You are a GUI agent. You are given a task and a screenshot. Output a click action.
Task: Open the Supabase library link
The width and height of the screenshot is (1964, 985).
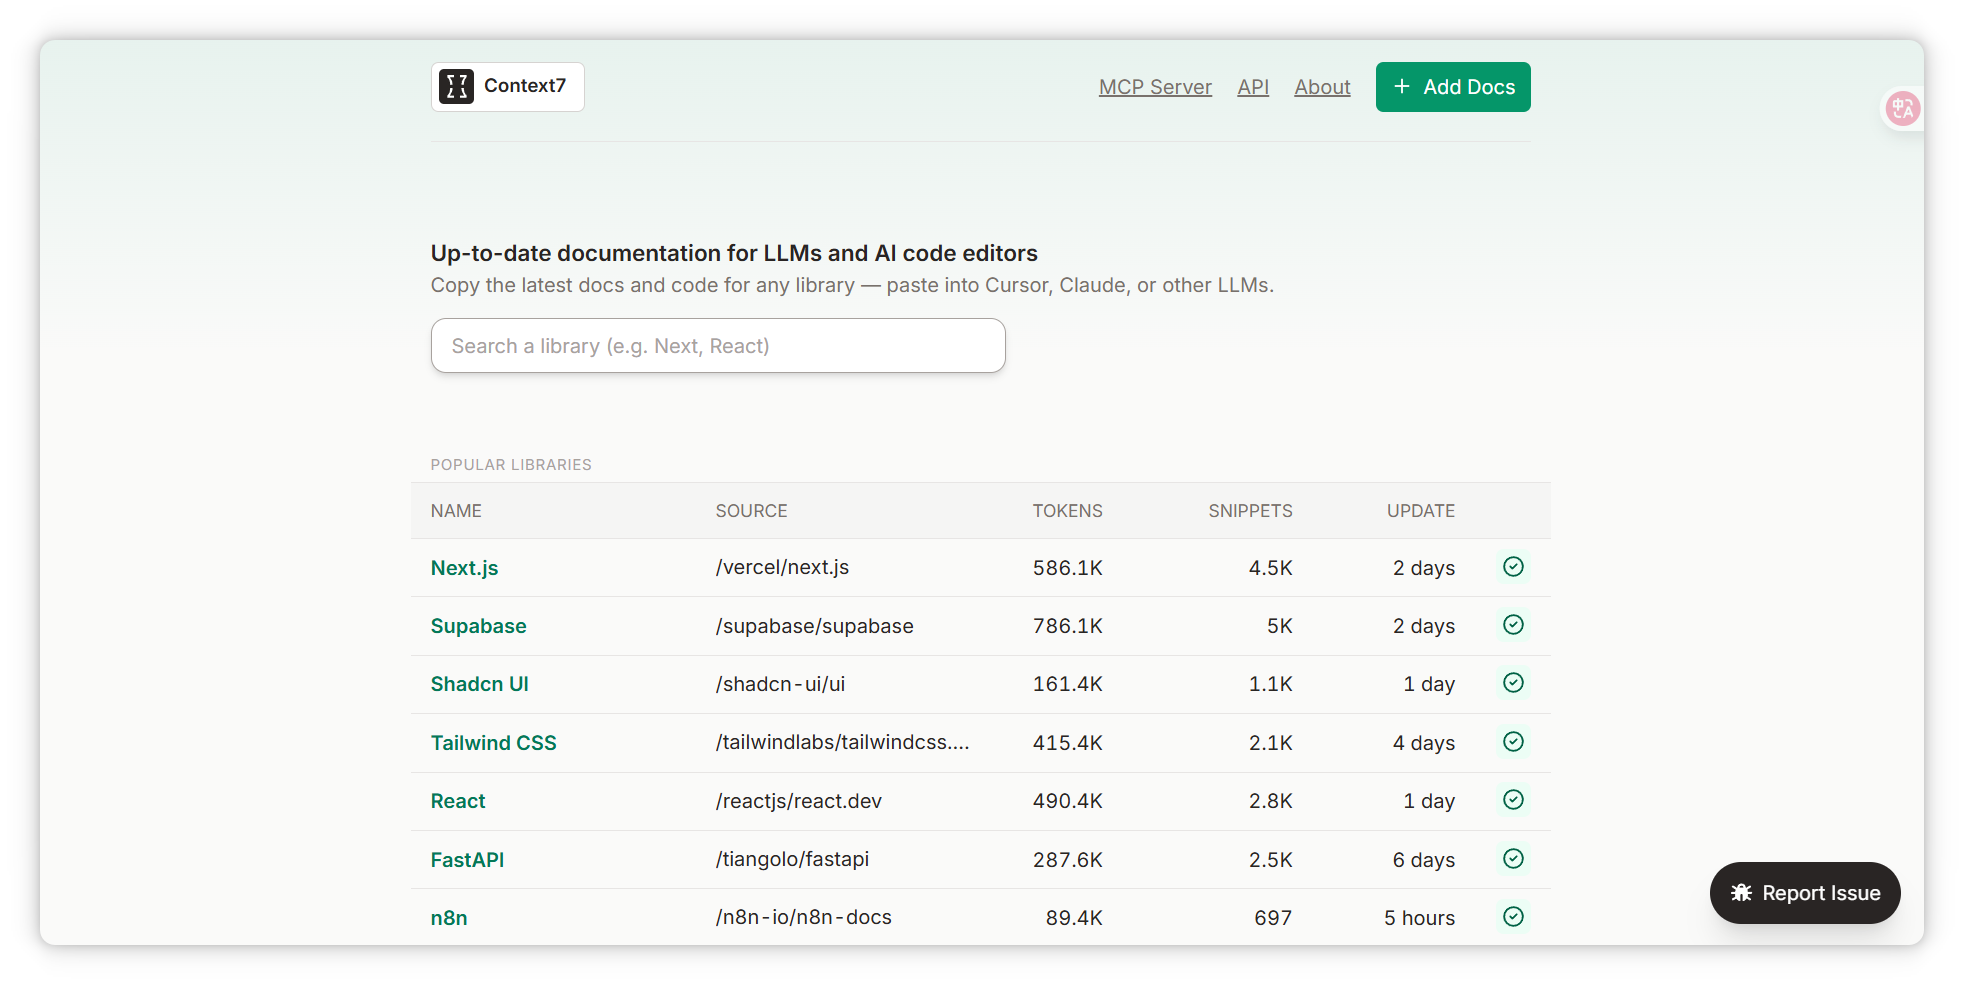point(478,626)
